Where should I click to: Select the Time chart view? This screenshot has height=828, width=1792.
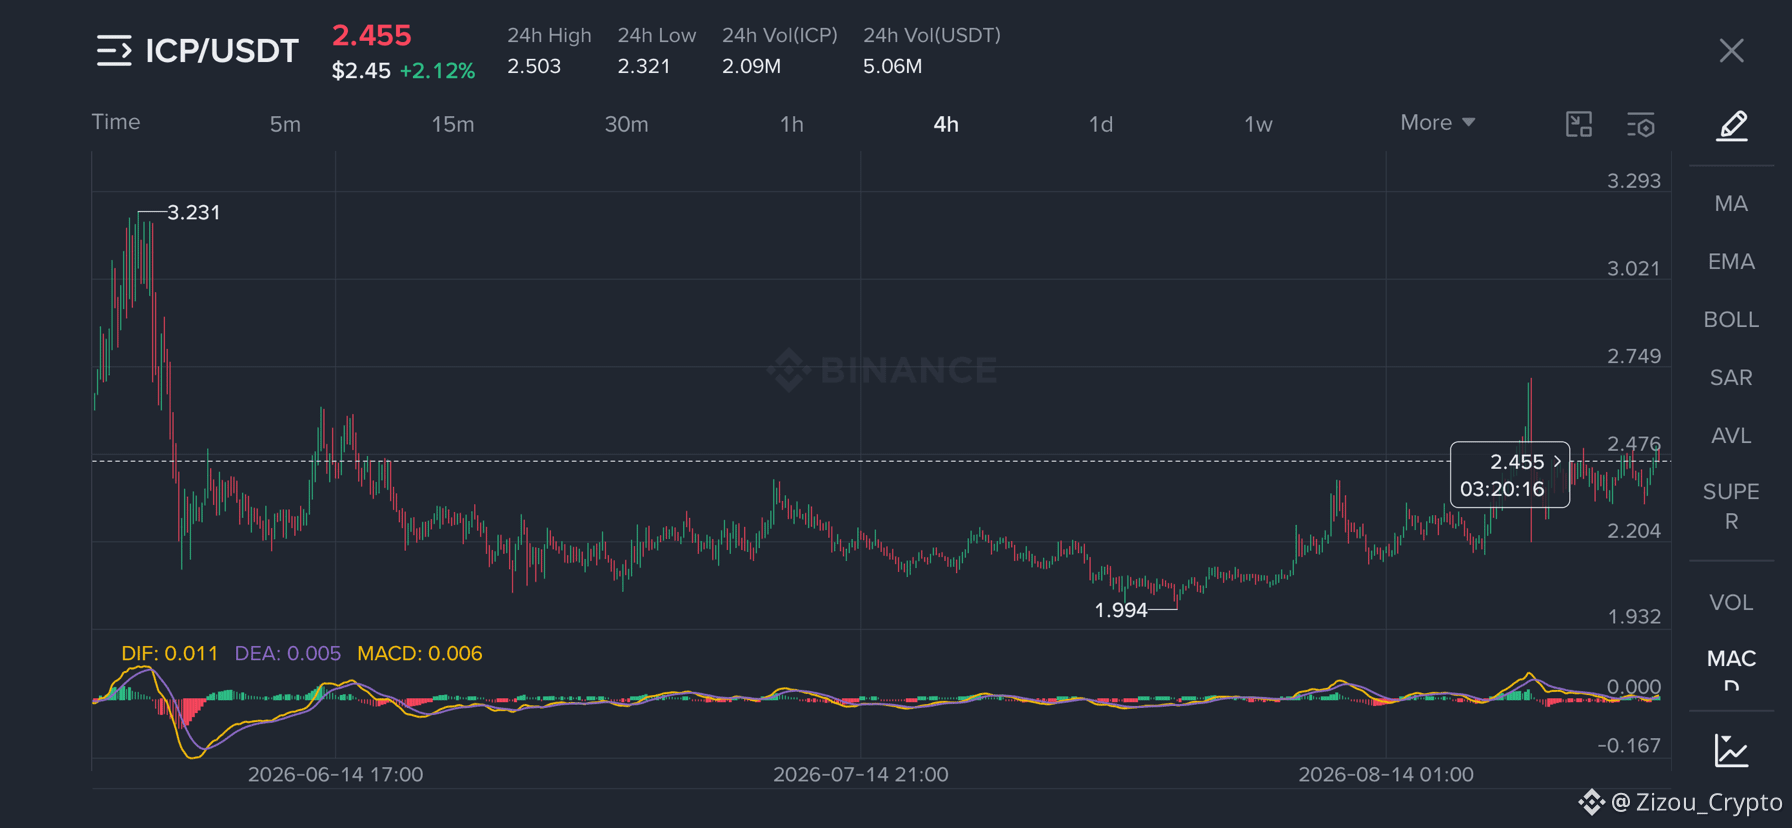[116, 122]
